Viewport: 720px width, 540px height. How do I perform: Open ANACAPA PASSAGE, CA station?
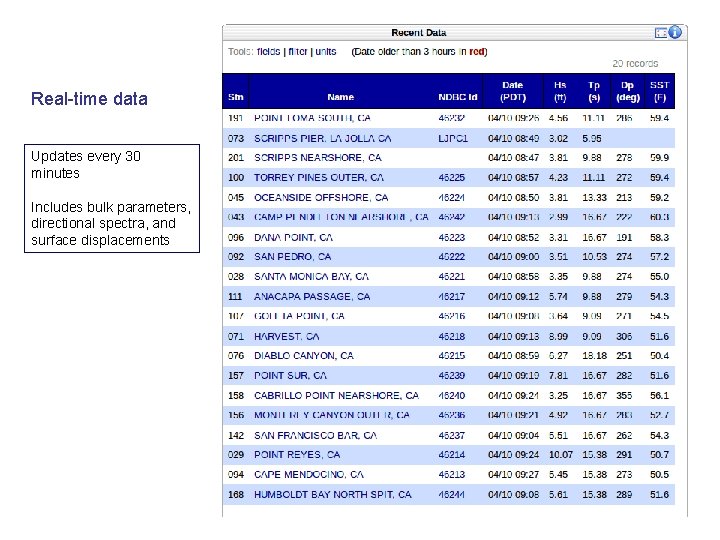coord(312,296)
